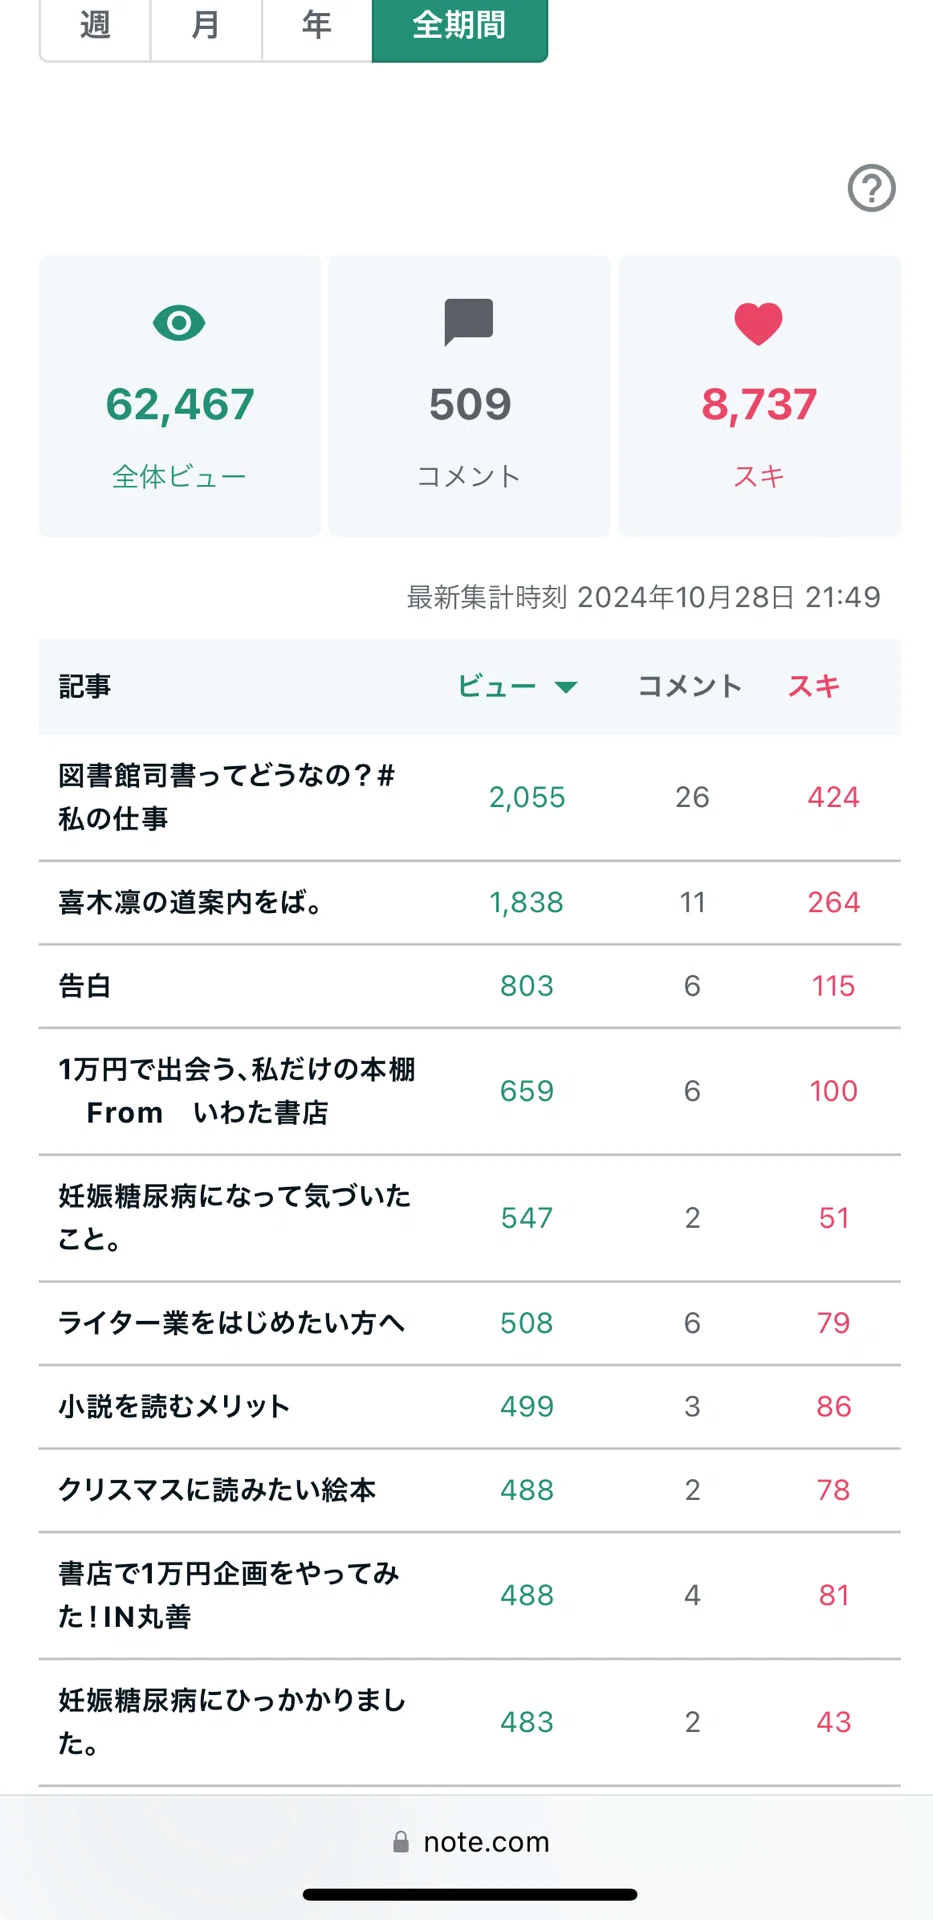This screenshot has width=933, height=1920.
Task: Tap the comment bubble icon
Action: coord(469,322)
